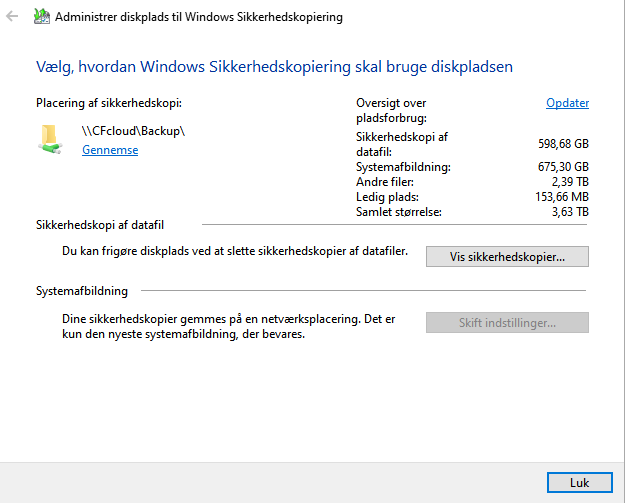Click the Windows Backup title icon
The width and height of the screenshot is (625, 503).
(x=42, y=16)
